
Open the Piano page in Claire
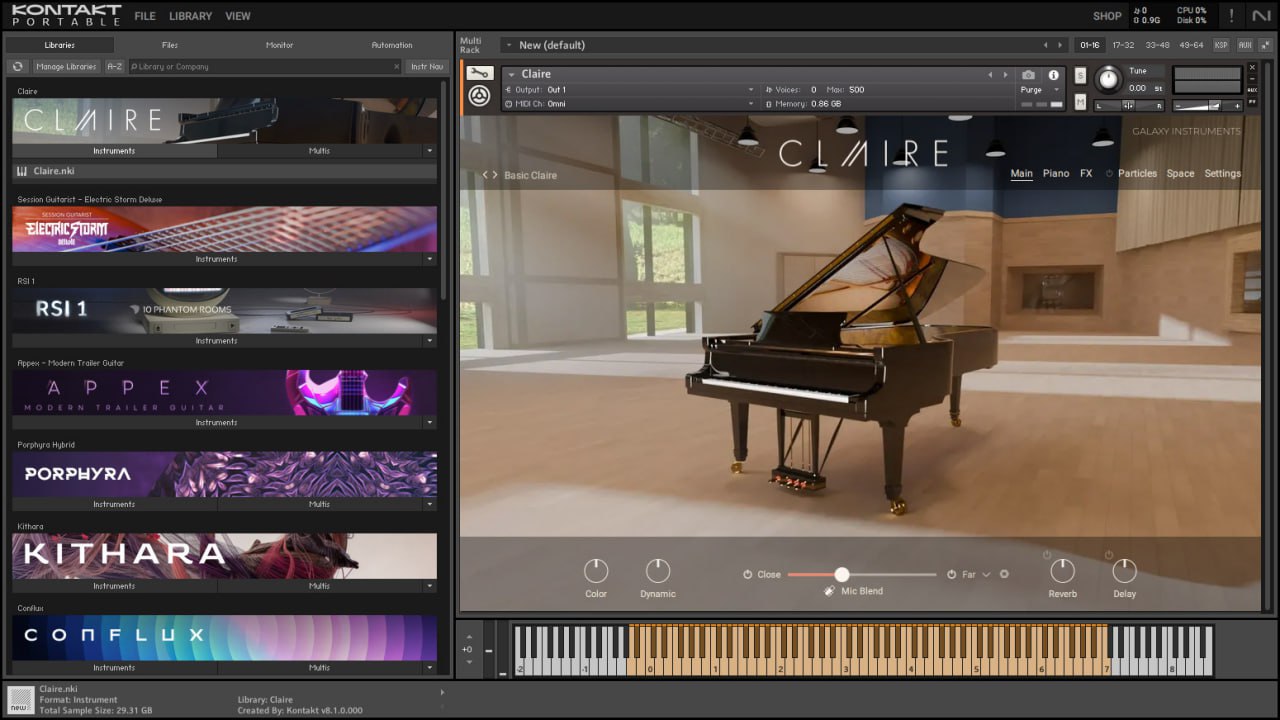[x=1056, y=174]
